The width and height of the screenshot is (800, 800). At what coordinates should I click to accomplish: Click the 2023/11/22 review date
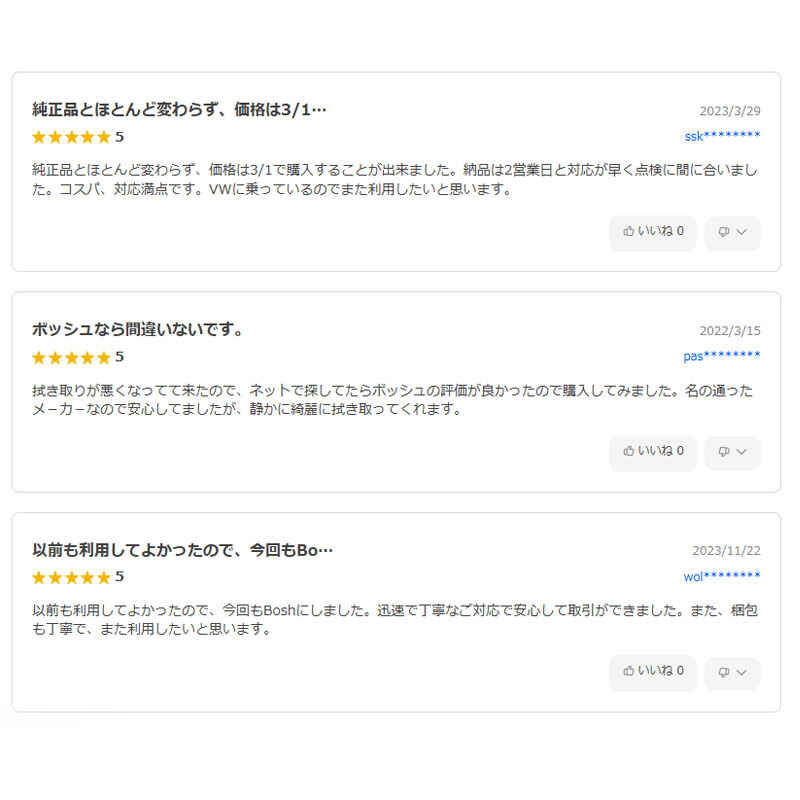click(726, 551)
